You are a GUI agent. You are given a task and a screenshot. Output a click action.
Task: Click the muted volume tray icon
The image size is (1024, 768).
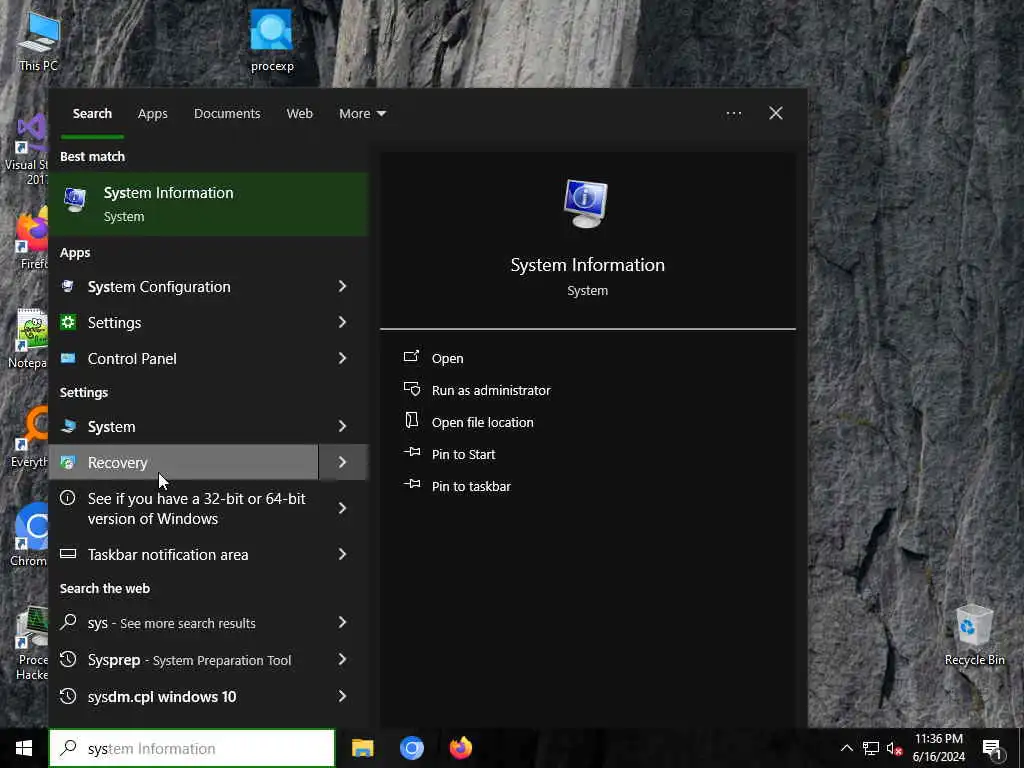(895, 748)
